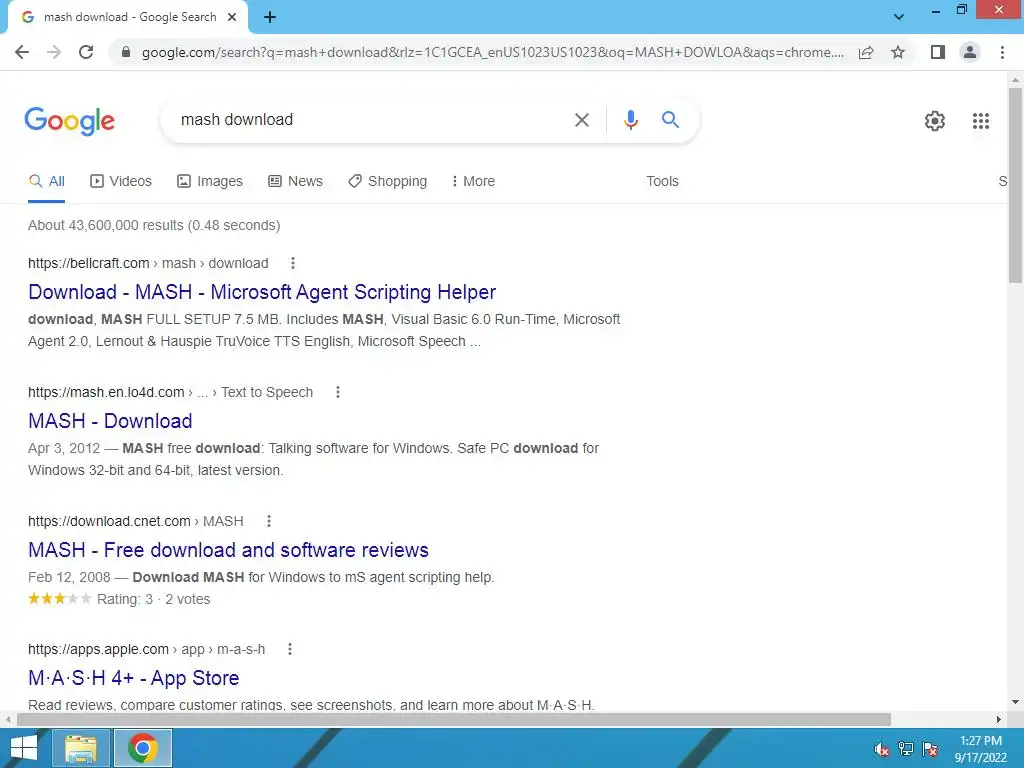
Task: Click the mash.en.lo4d.com URL breadcrumb
Action: (x=170, y=392)
